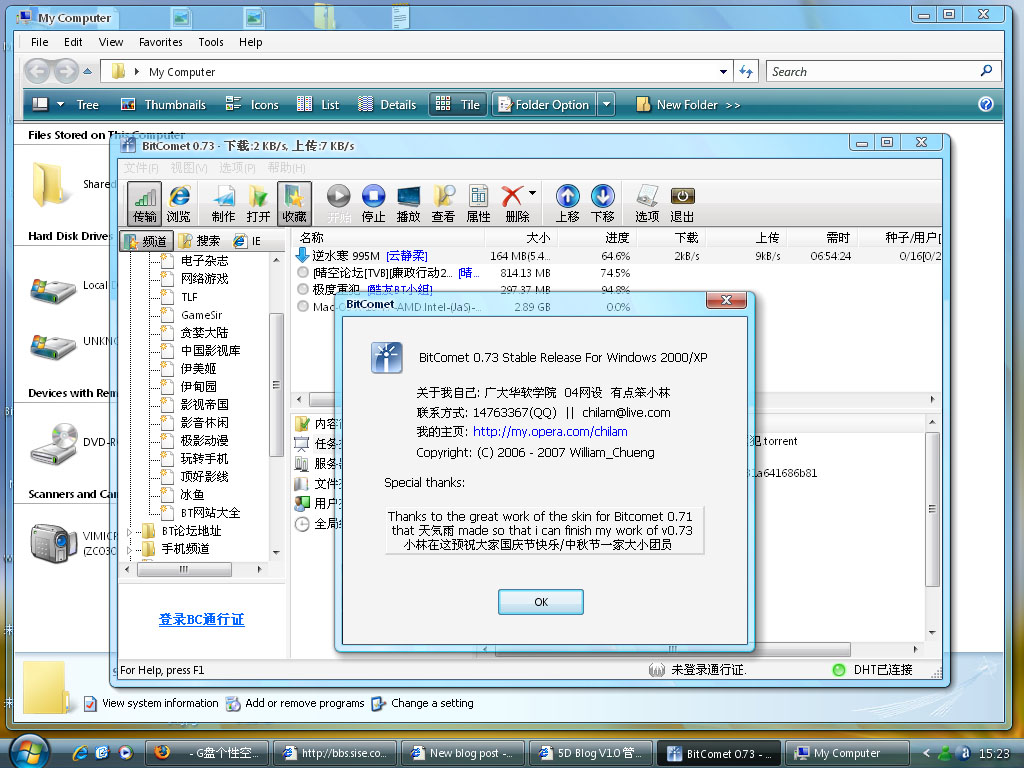This screenshot has height=768, width=1024.
Task: Toggle the 收藏 (Favorites) panel button
Action: click(x=294, y=203)
